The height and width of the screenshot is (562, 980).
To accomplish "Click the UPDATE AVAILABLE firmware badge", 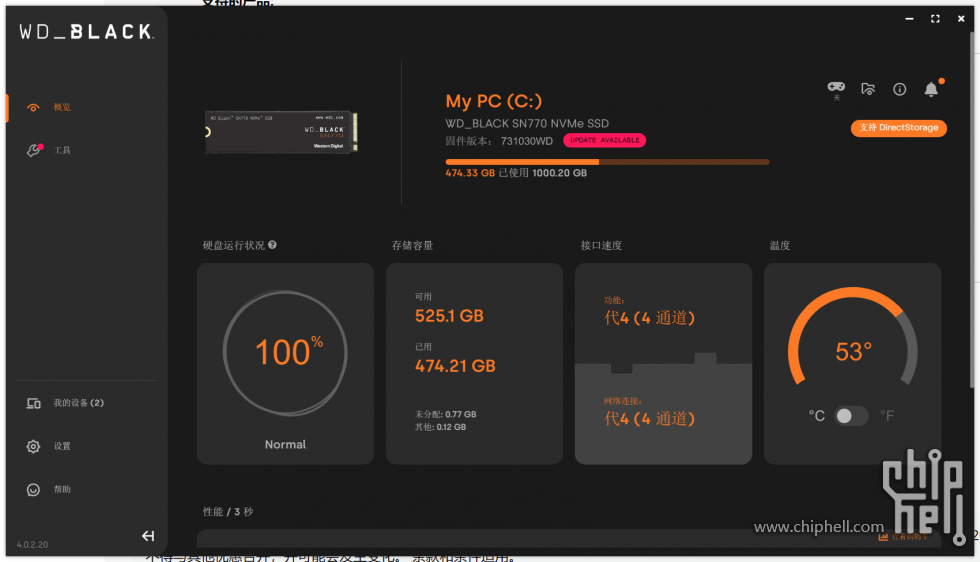I will (604, 141).
